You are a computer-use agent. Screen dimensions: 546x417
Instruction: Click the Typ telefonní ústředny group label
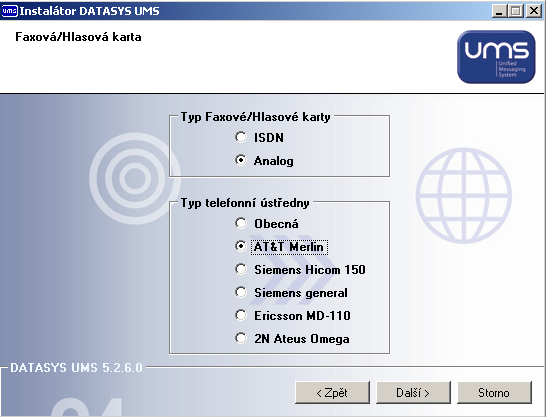pos(245,203)
